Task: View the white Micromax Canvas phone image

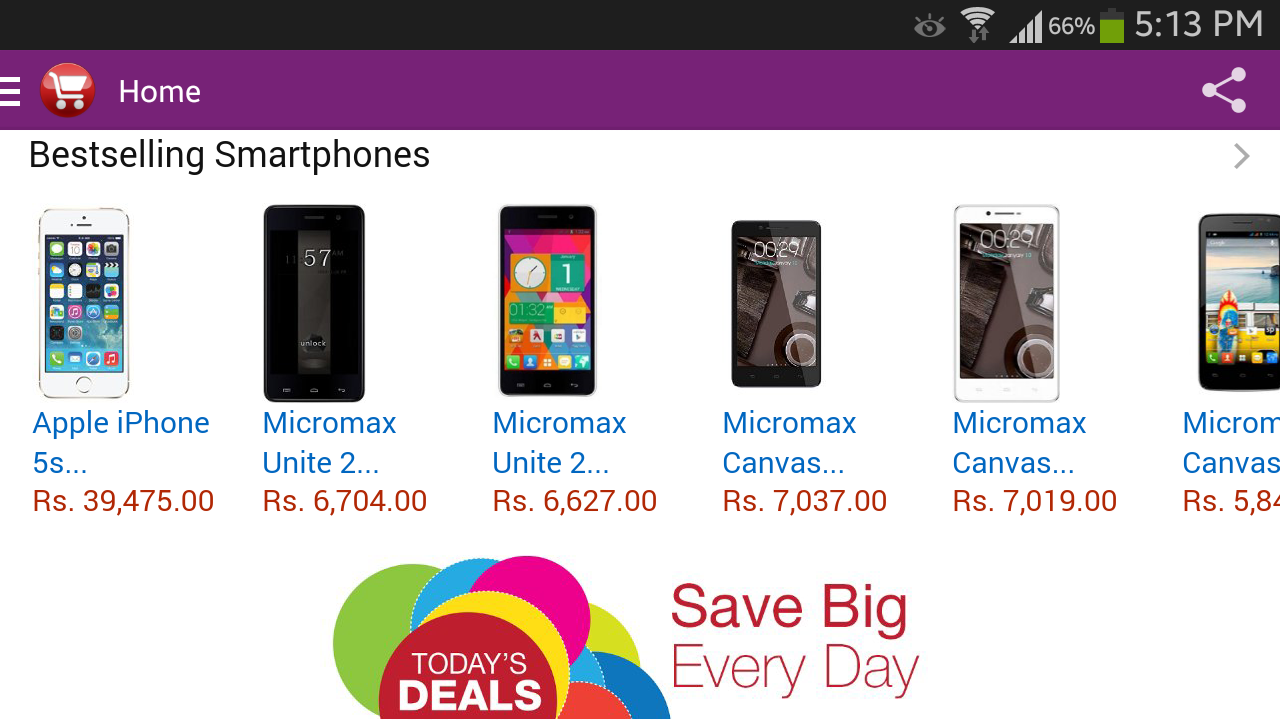Action: pyautogui.click(x=1006, y=303)
